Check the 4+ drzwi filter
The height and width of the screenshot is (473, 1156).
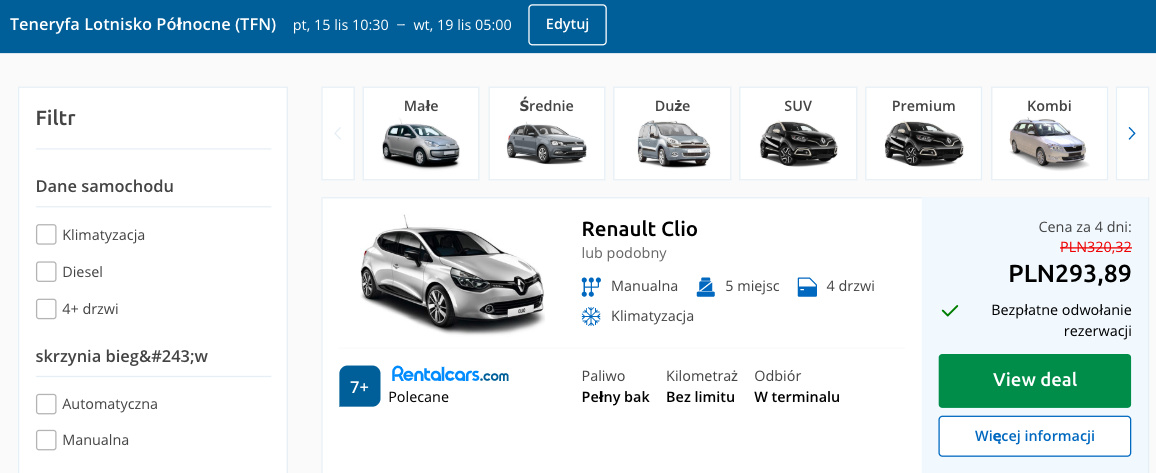pos(46,309)
